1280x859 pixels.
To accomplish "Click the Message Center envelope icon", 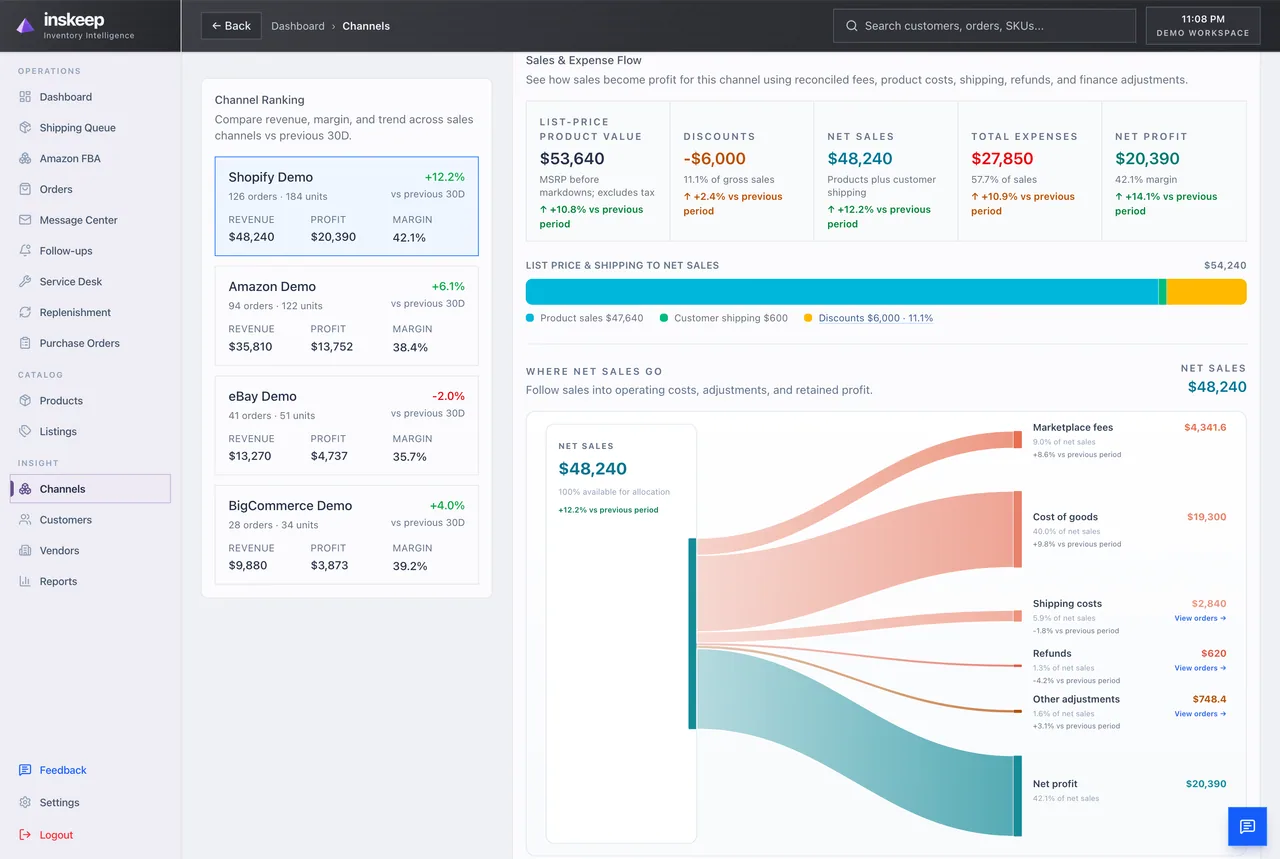I will [25, 220].
